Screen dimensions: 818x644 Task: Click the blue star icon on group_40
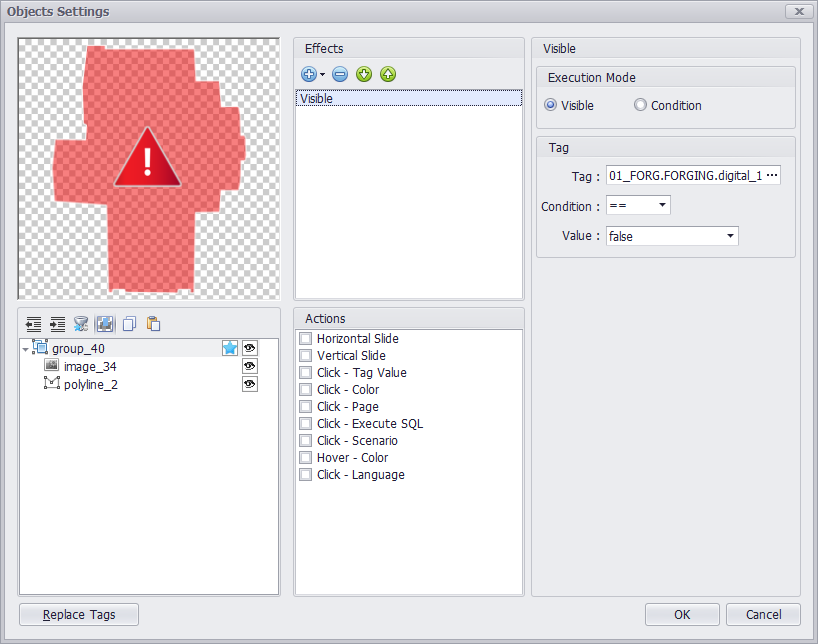(x=230, y=349)
